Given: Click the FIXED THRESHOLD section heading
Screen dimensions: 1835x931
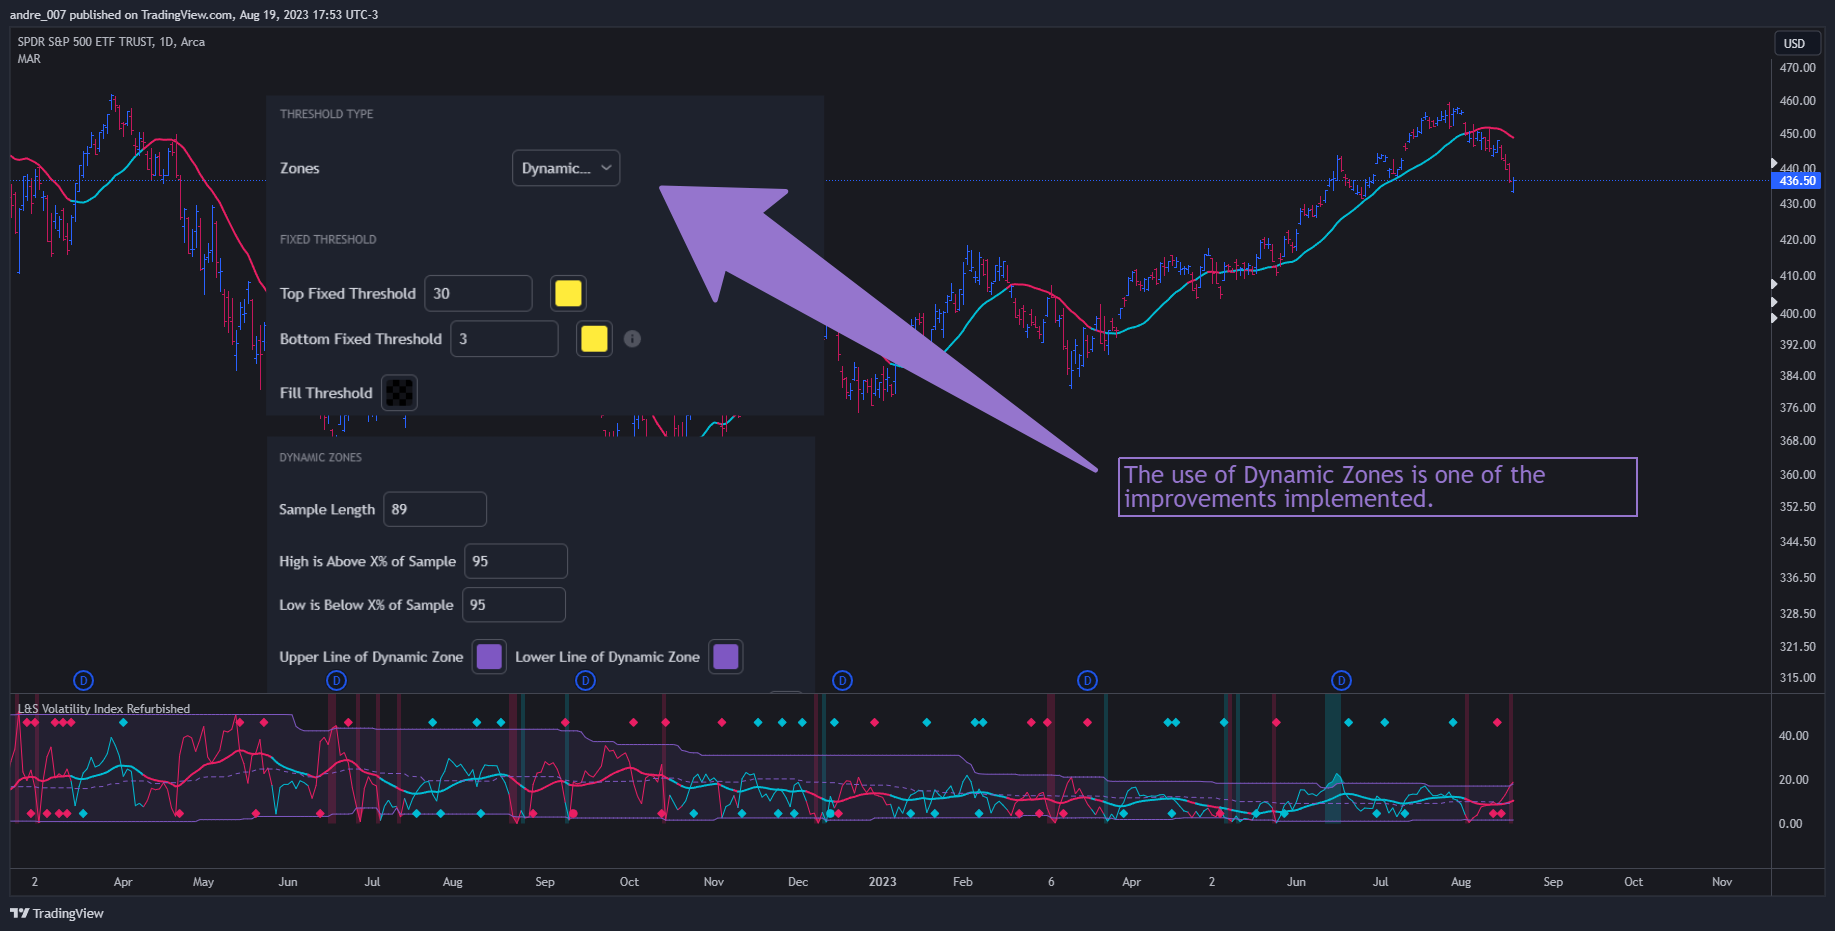Looking at the screenshot, I should 328,240.
